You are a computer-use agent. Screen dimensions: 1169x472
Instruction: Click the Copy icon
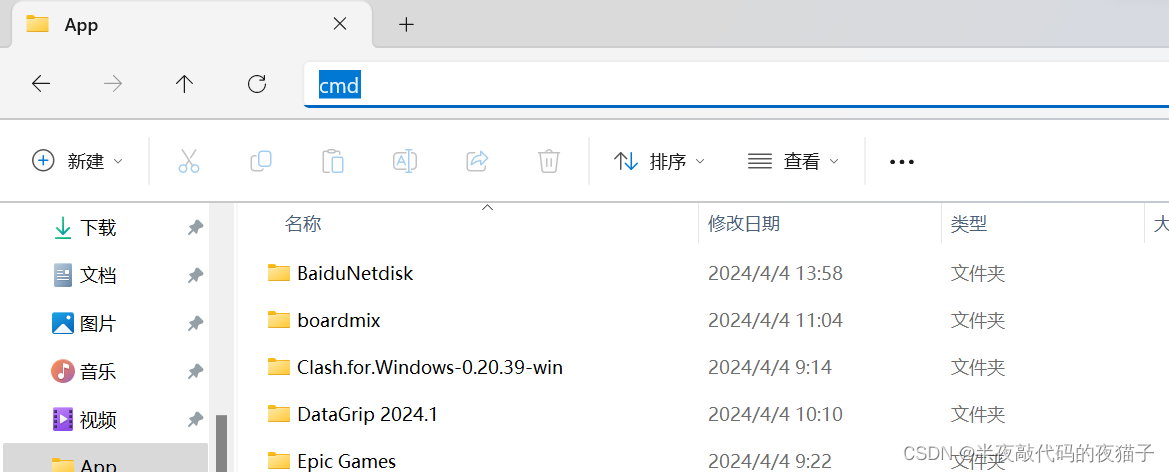pyautogui.click(x=260, y=161)
